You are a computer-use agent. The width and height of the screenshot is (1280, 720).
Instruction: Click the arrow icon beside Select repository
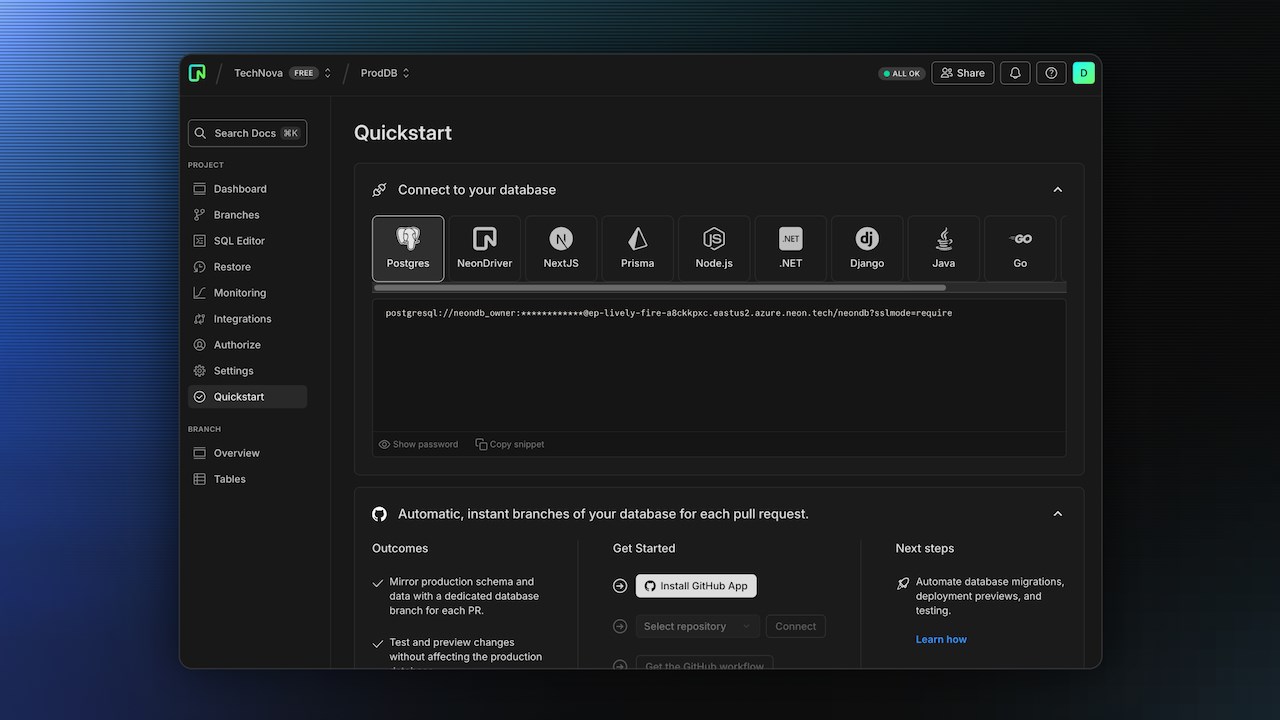coord(620,626)
